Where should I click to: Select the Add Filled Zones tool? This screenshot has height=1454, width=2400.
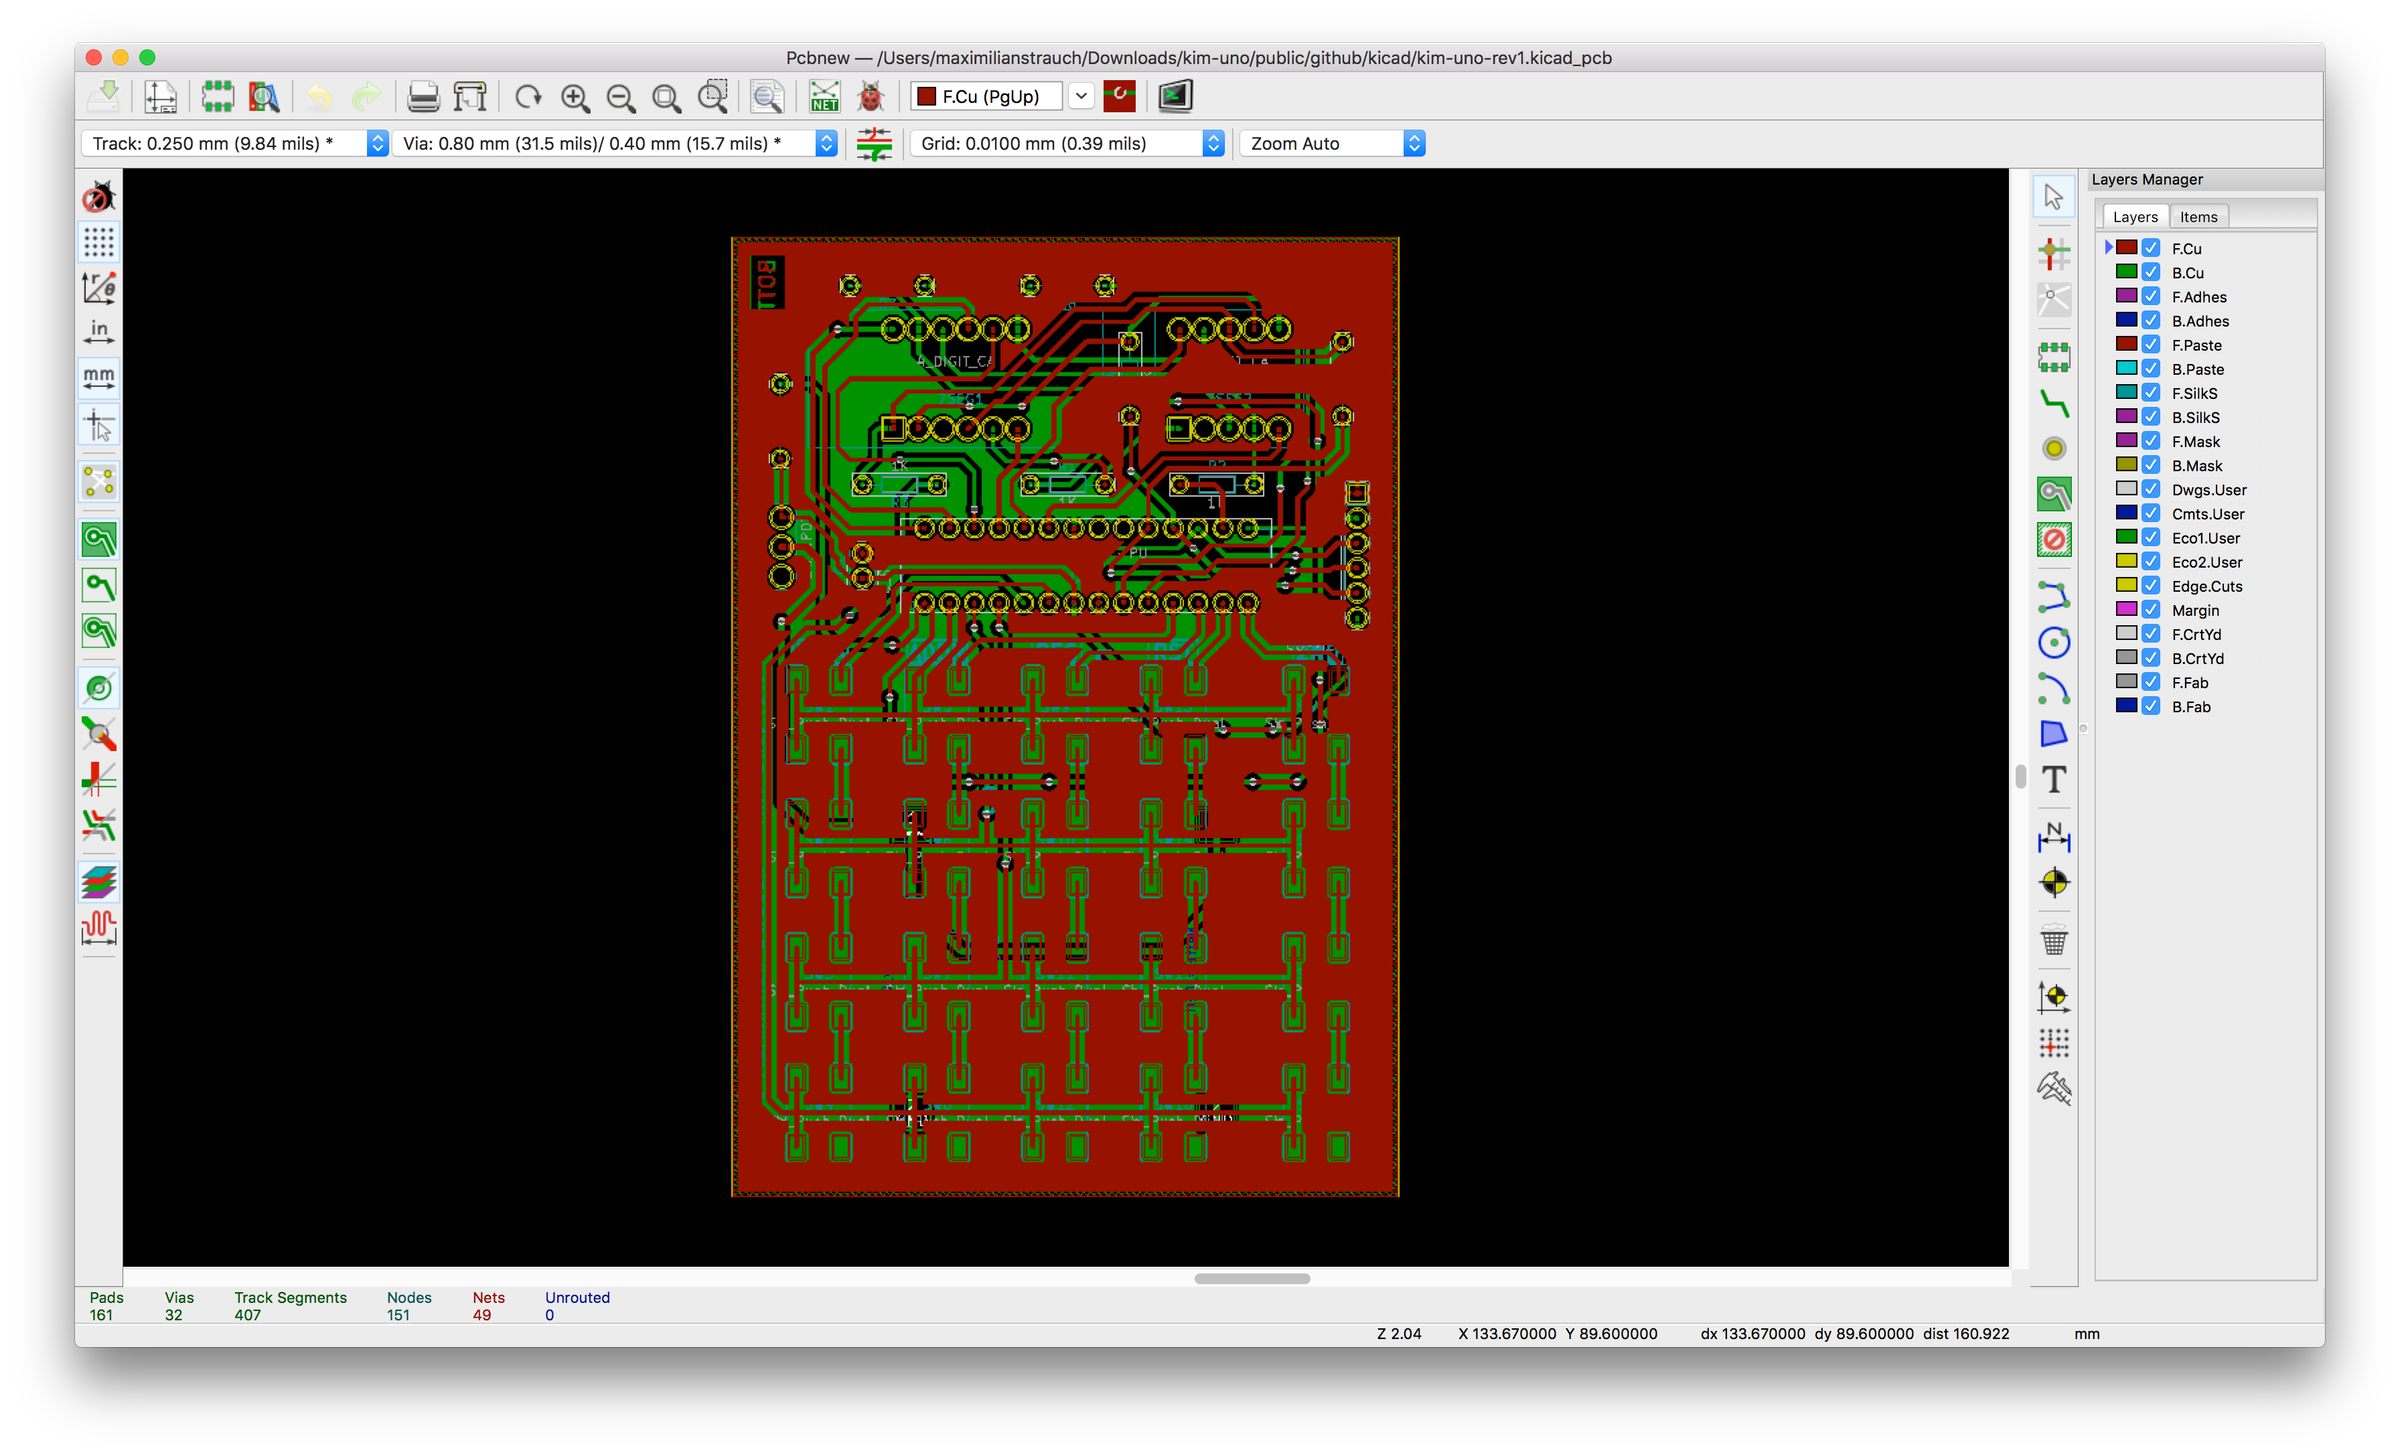pos(2054,492)
